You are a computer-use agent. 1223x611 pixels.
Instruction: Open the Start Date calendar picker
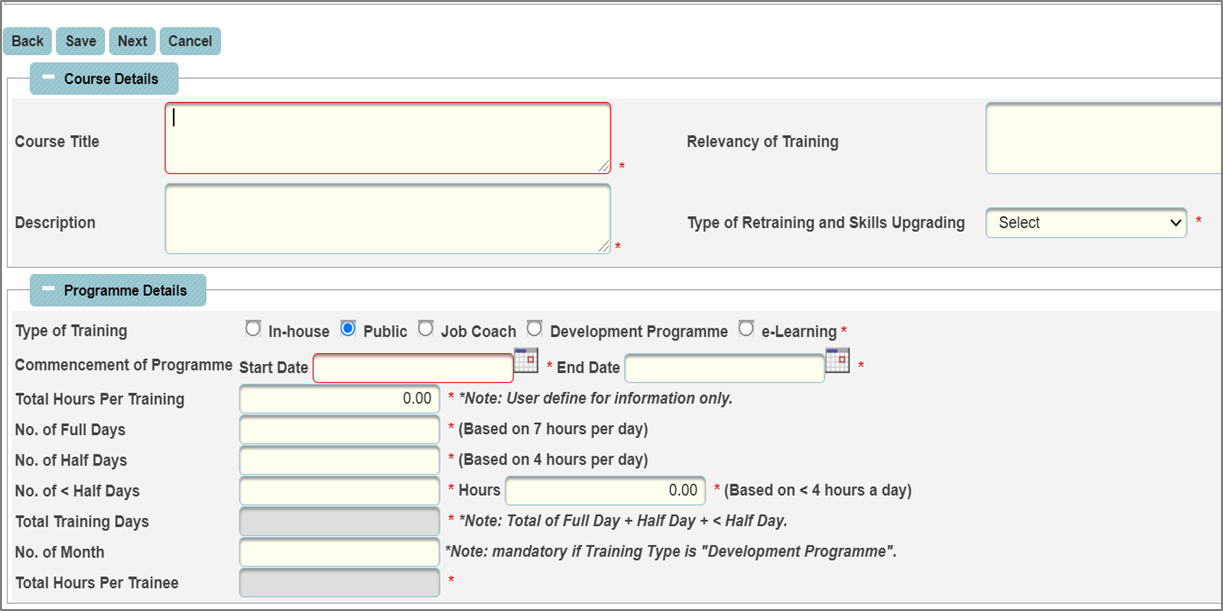[x=526, y=361]
